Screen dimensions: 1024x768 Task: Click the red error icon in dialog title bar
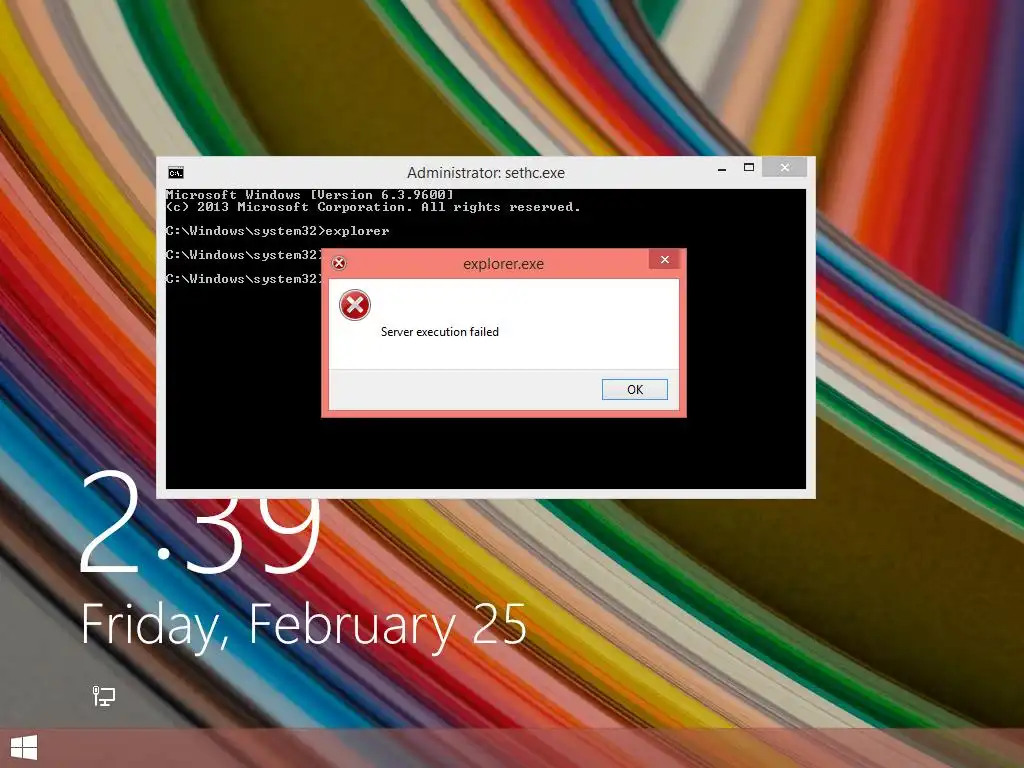[x=339, y=263]
